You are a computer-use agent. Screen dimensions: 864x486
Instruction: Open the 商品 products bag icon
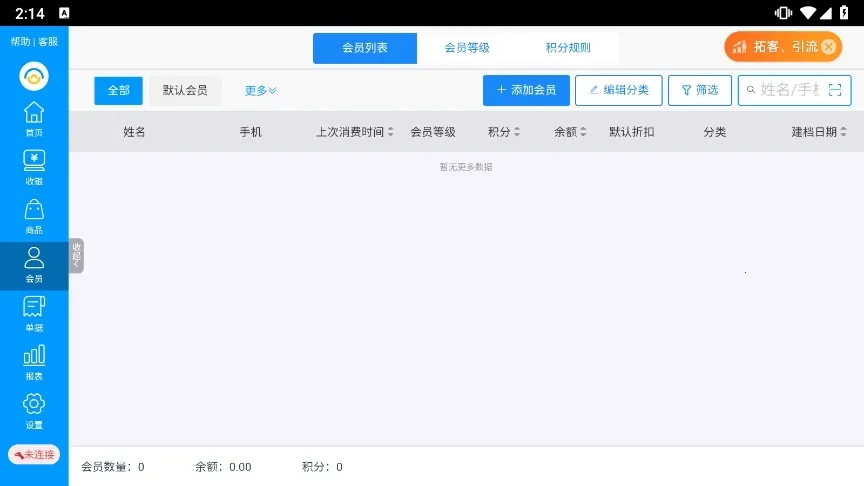pyautogui.click(x=34, y=216)
